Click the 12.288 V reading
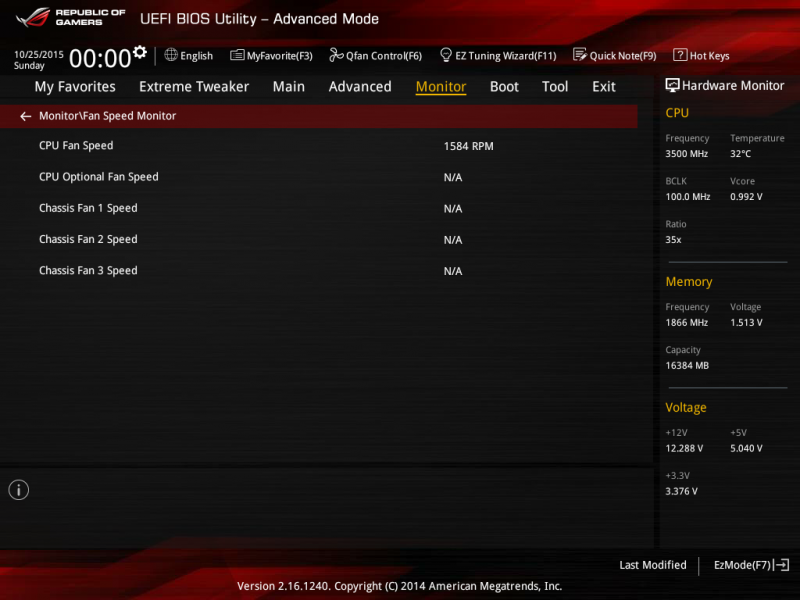 click(x=684, y=448)
